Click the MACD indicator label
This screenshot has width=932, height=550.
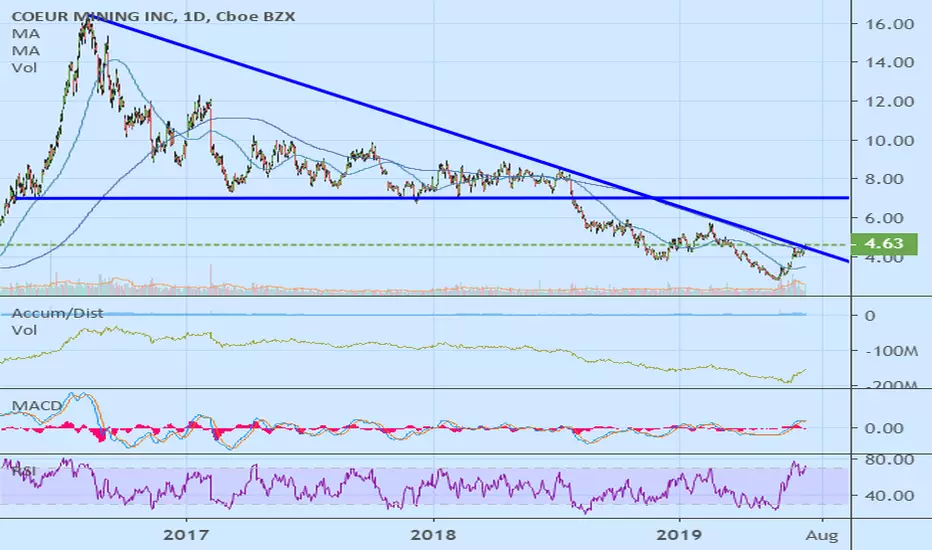click(37, 406)
